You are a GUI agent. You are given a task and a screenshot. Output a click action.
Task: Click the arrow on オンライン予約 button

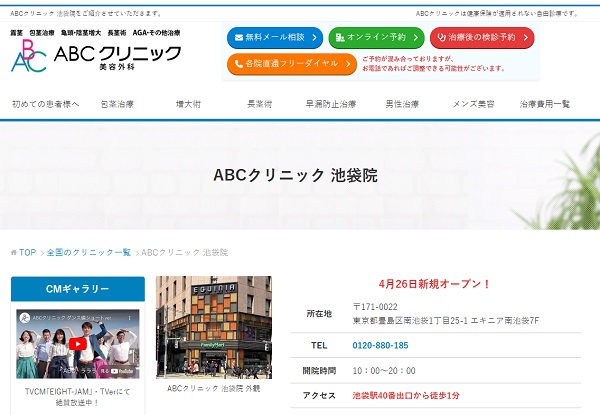[414, 38]
